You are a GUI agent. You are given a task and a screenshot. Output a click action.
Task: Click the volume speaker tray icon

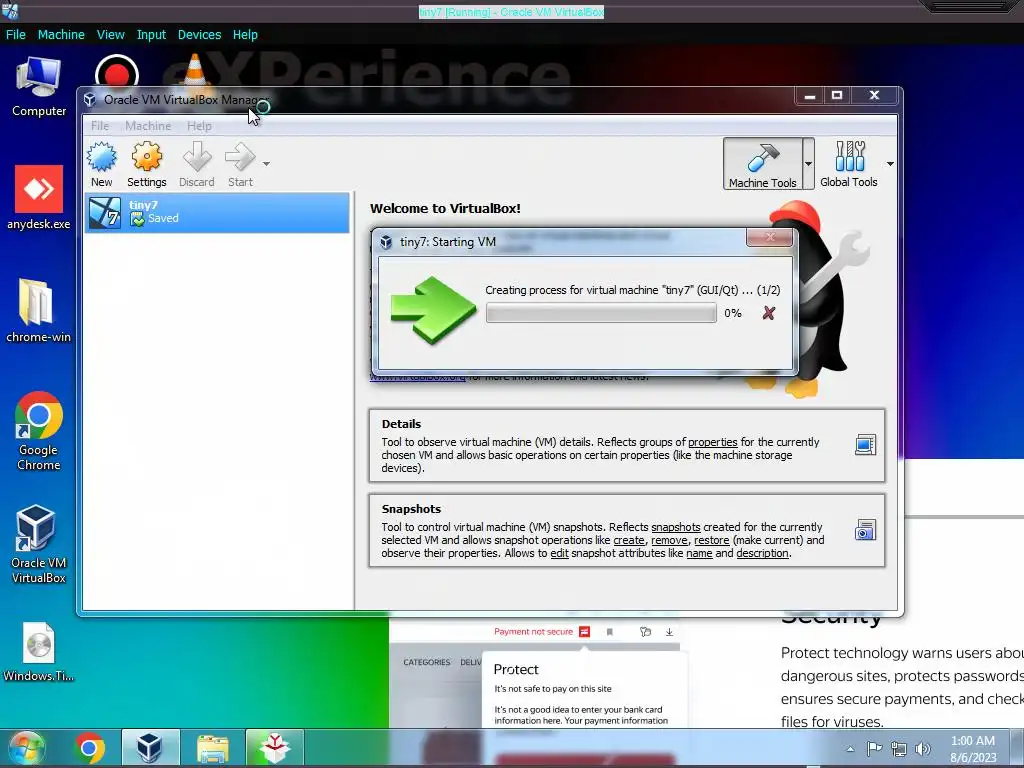pos(923,749)
